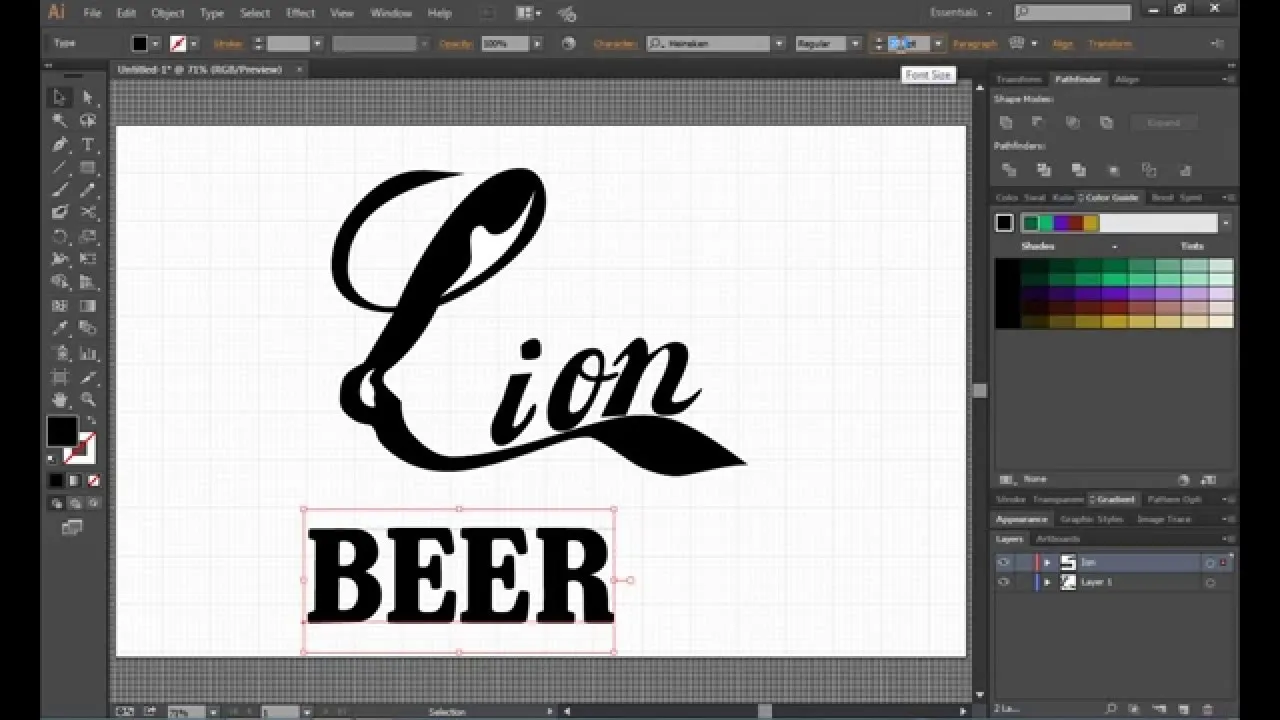Select the Column Graph tool

[x=88, y=353]
